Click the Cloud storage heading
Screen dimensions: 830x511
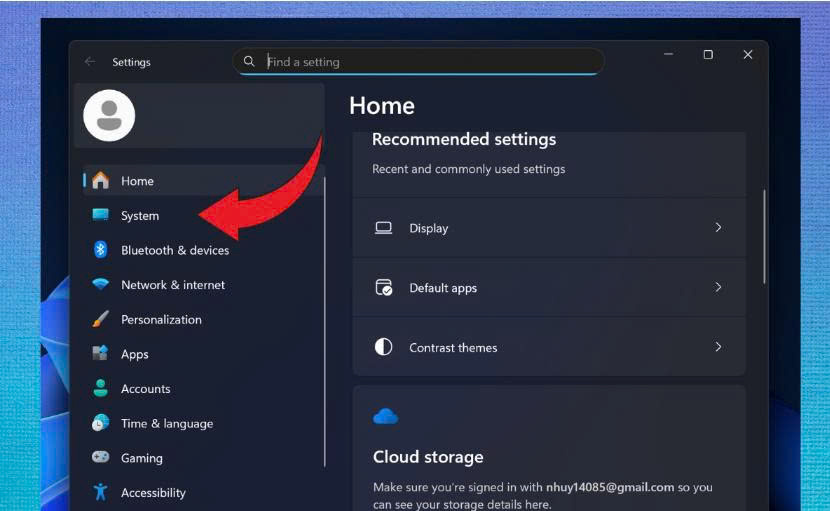pos(428,457)
